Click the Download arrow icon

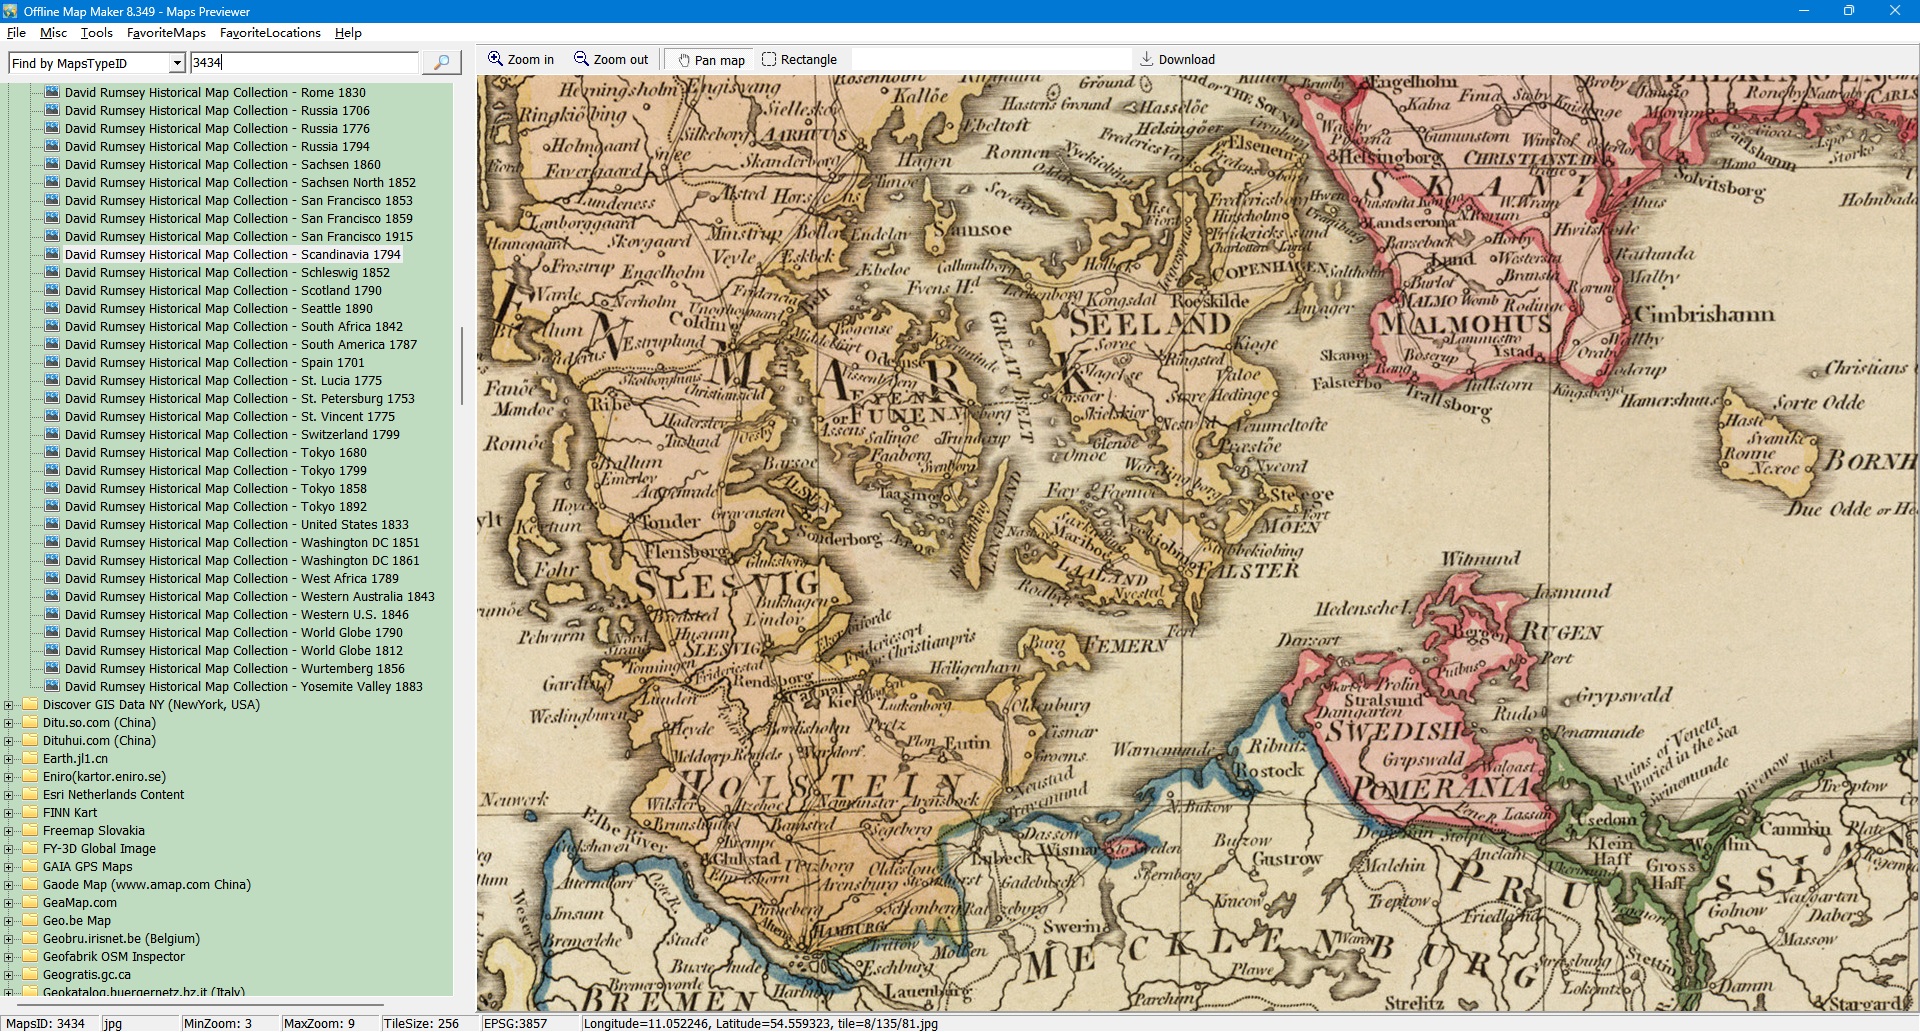(1147, 59)
